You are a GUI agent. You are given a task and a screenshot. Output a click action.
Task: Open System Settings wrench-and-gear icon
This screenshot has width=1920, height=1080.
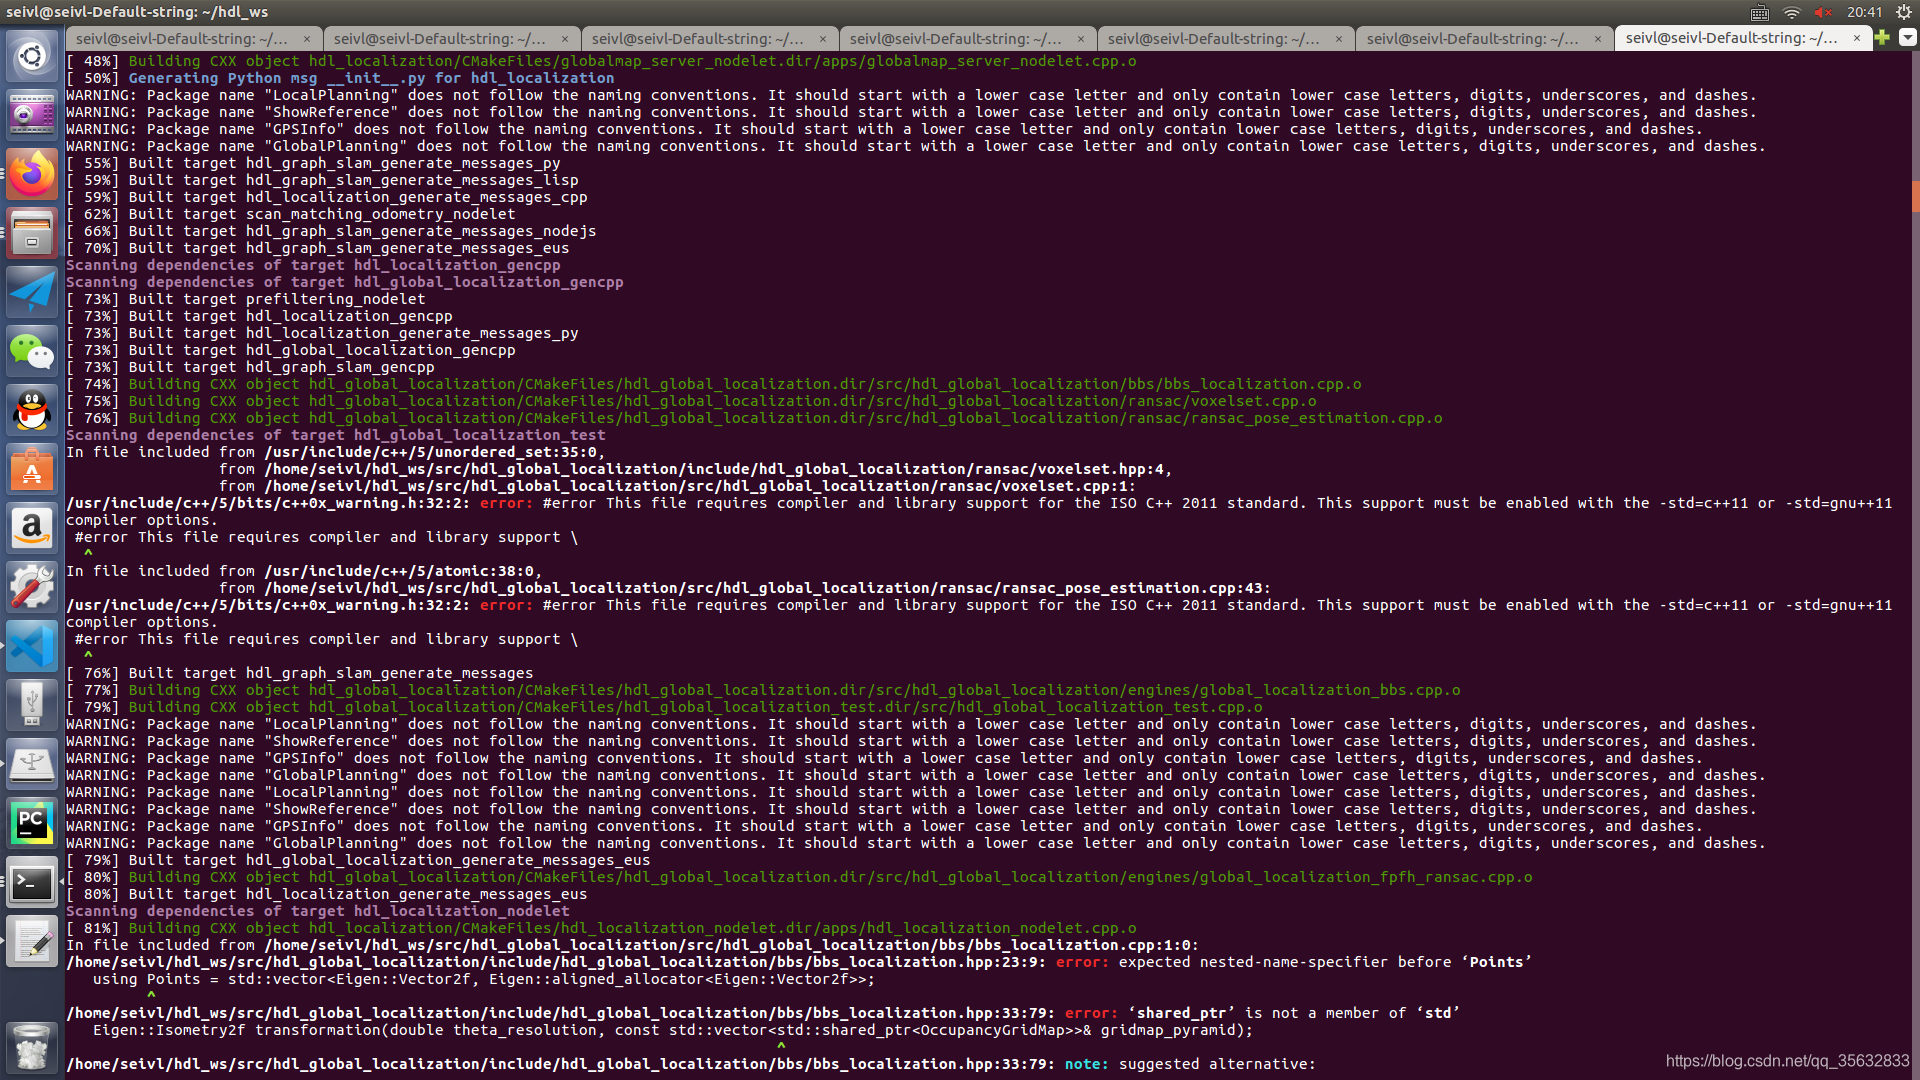point(32,587)
